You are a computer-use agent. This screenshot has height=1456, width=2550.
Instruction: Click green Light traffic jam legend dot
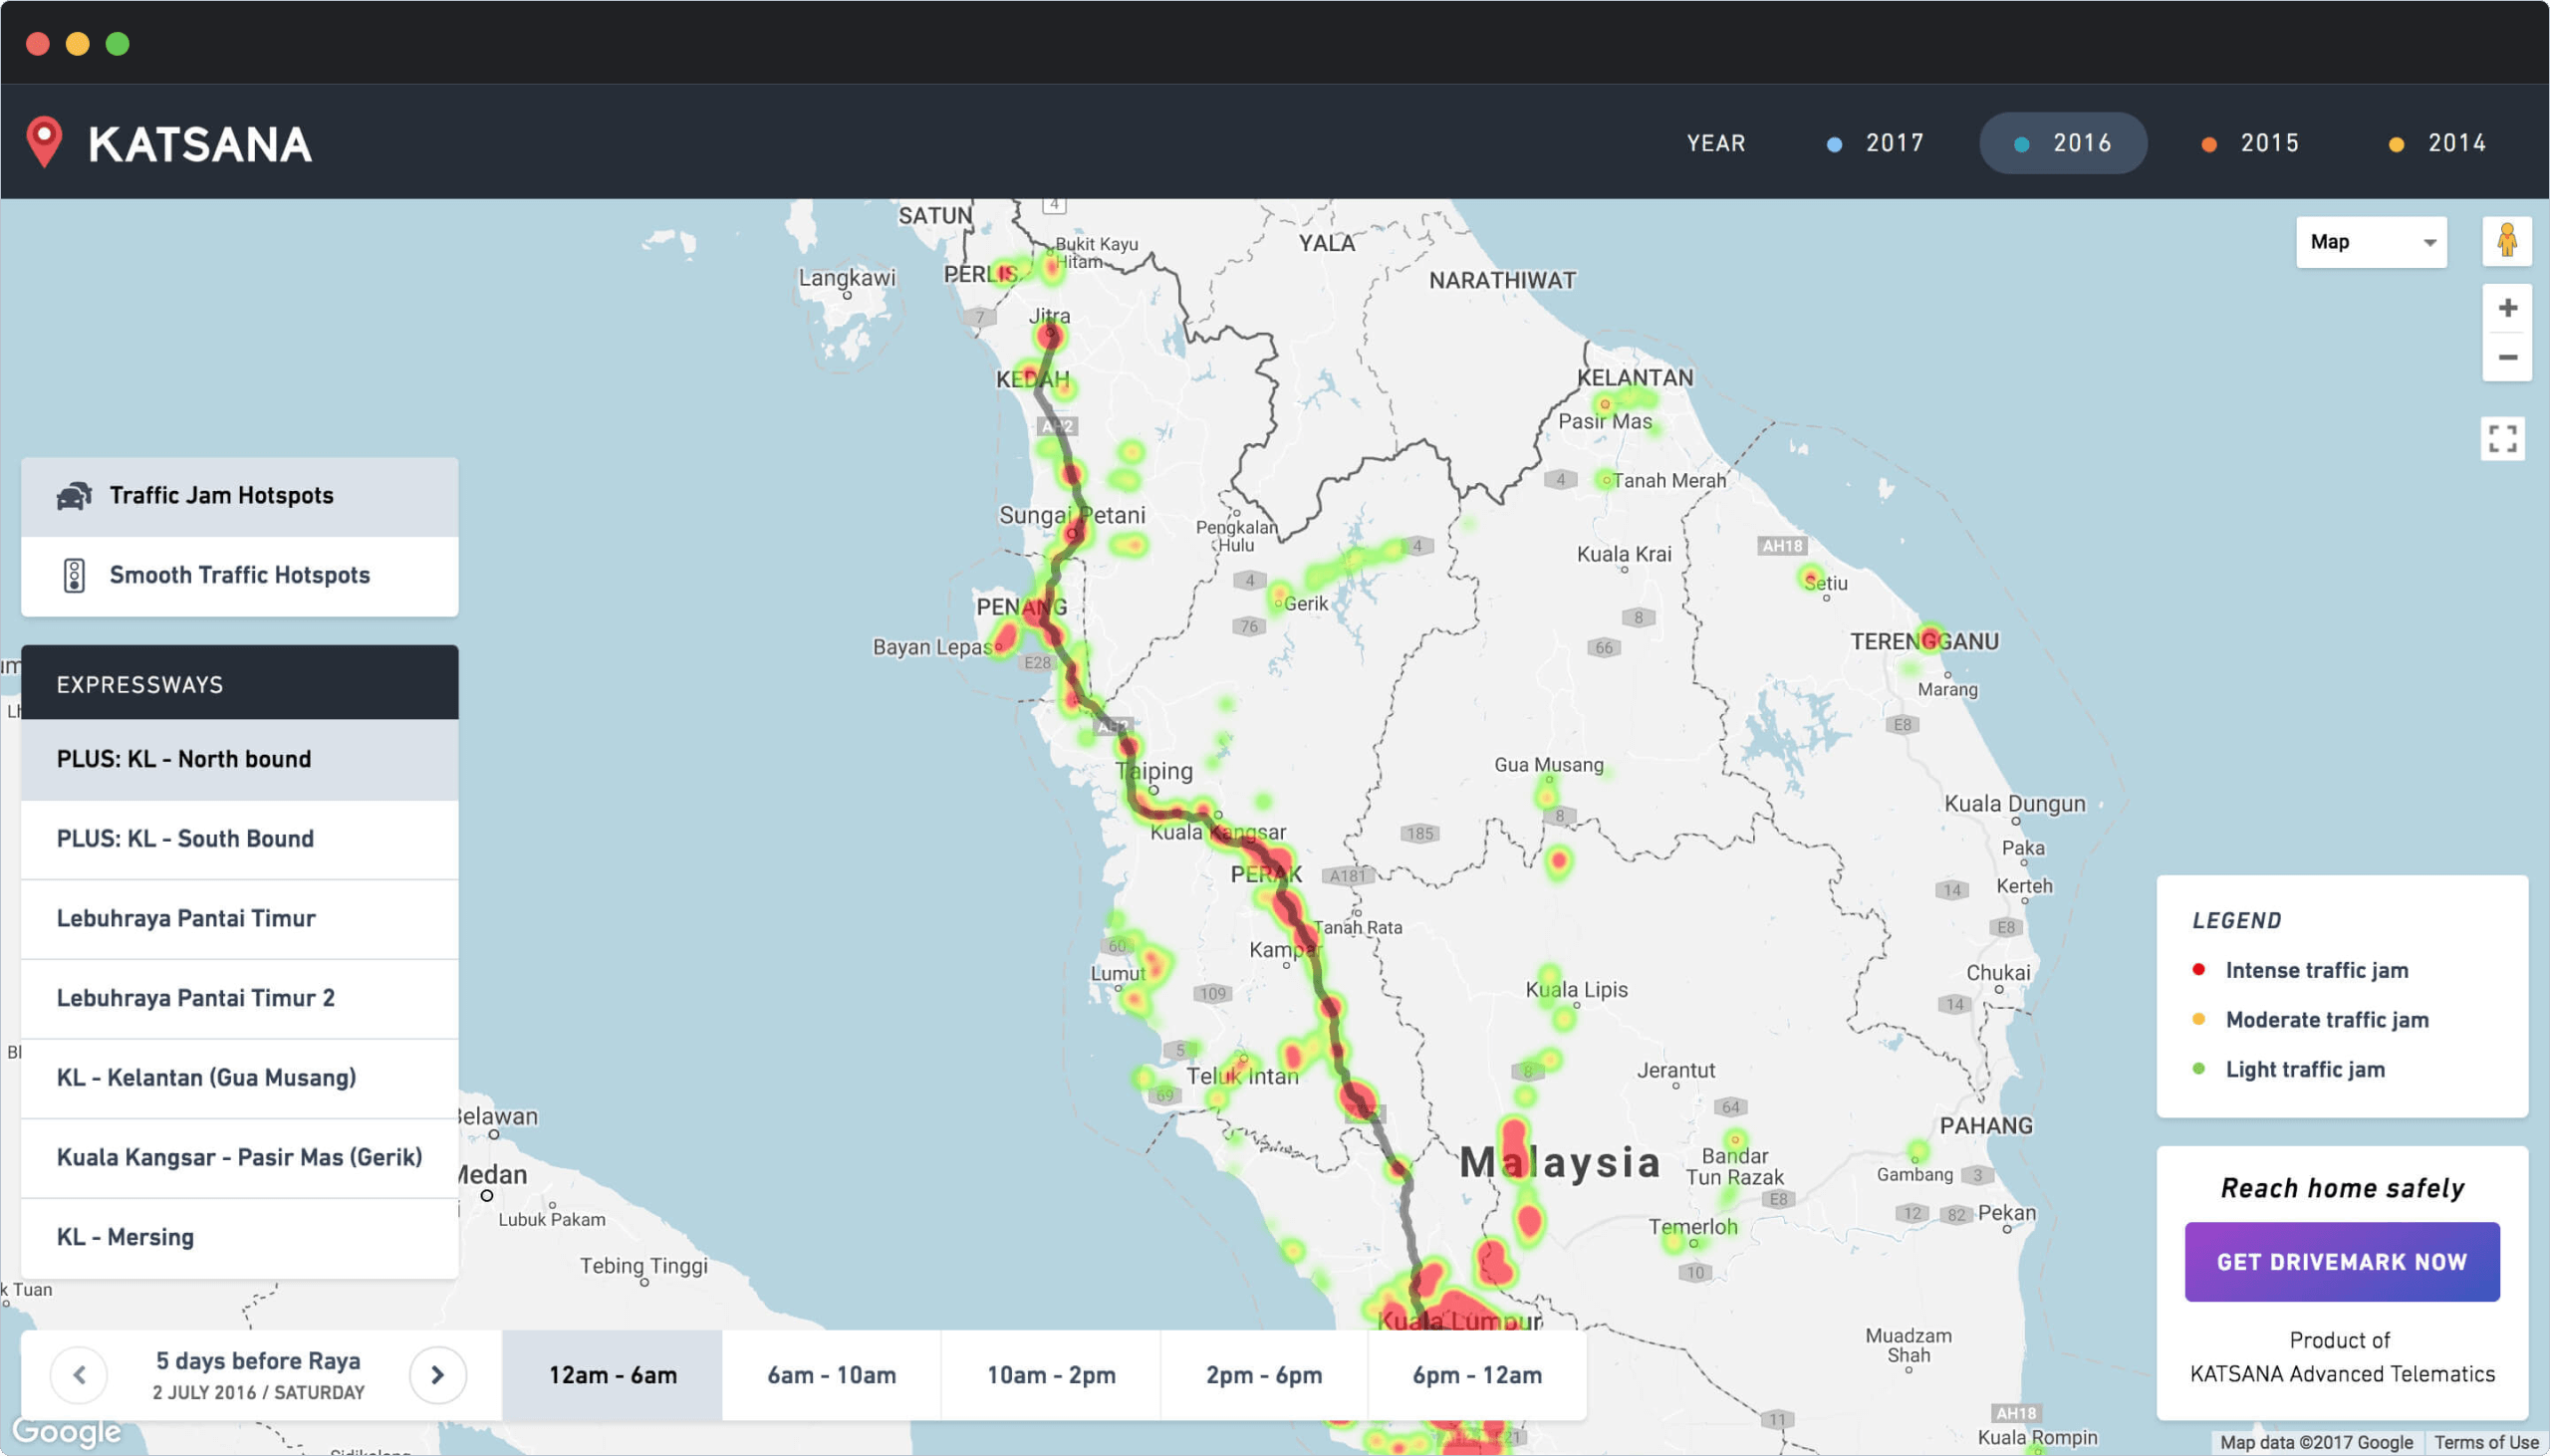click(x=2198, y=1069)
